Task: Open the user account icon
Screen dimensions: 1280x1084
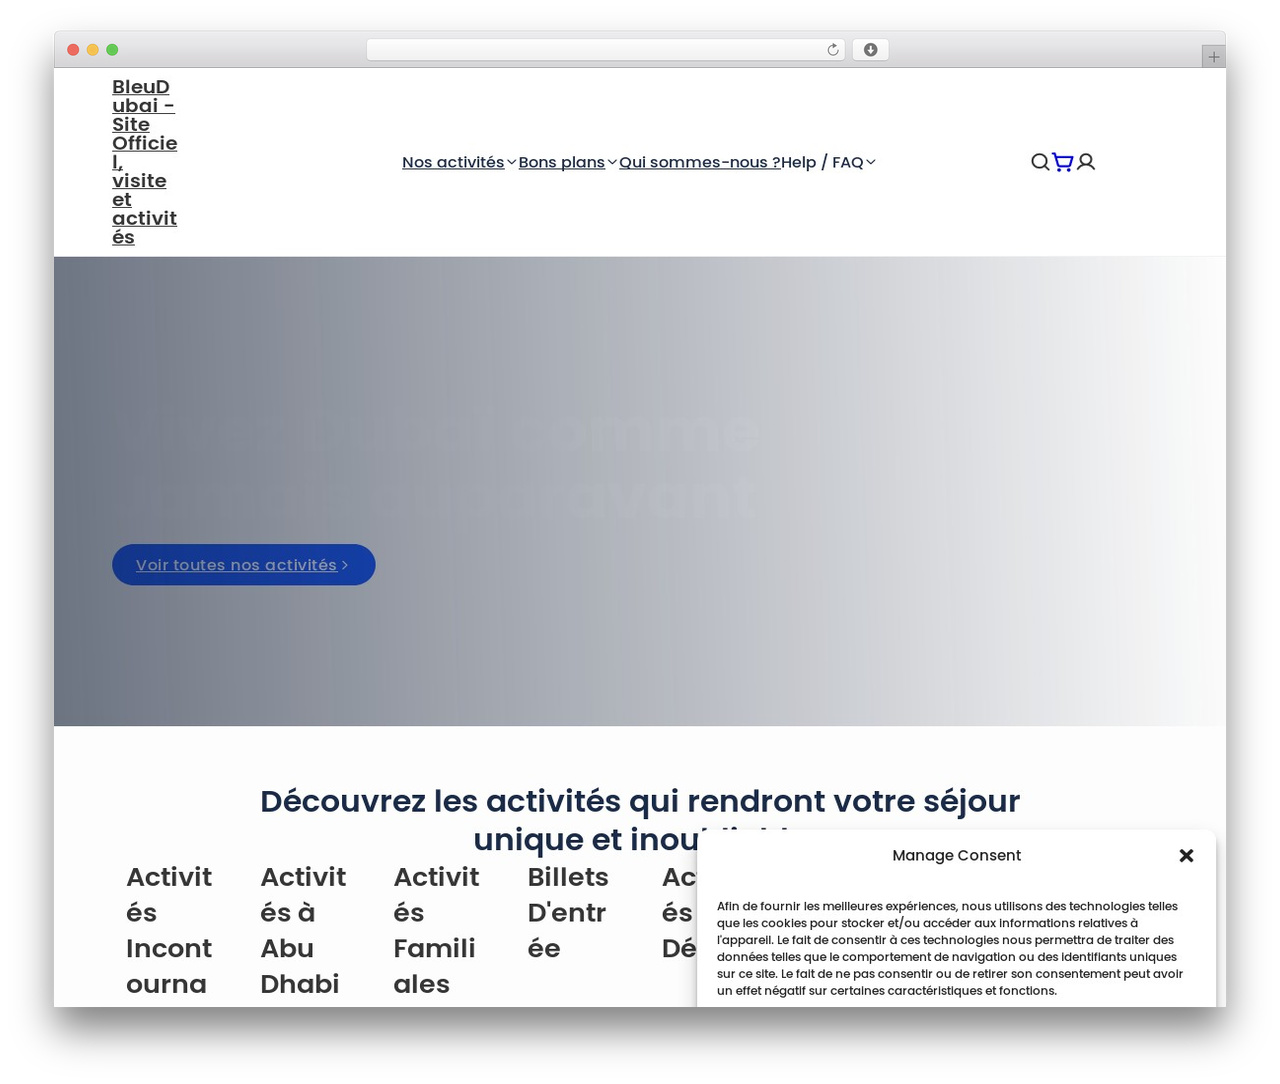Action: tap(1086, 162)
